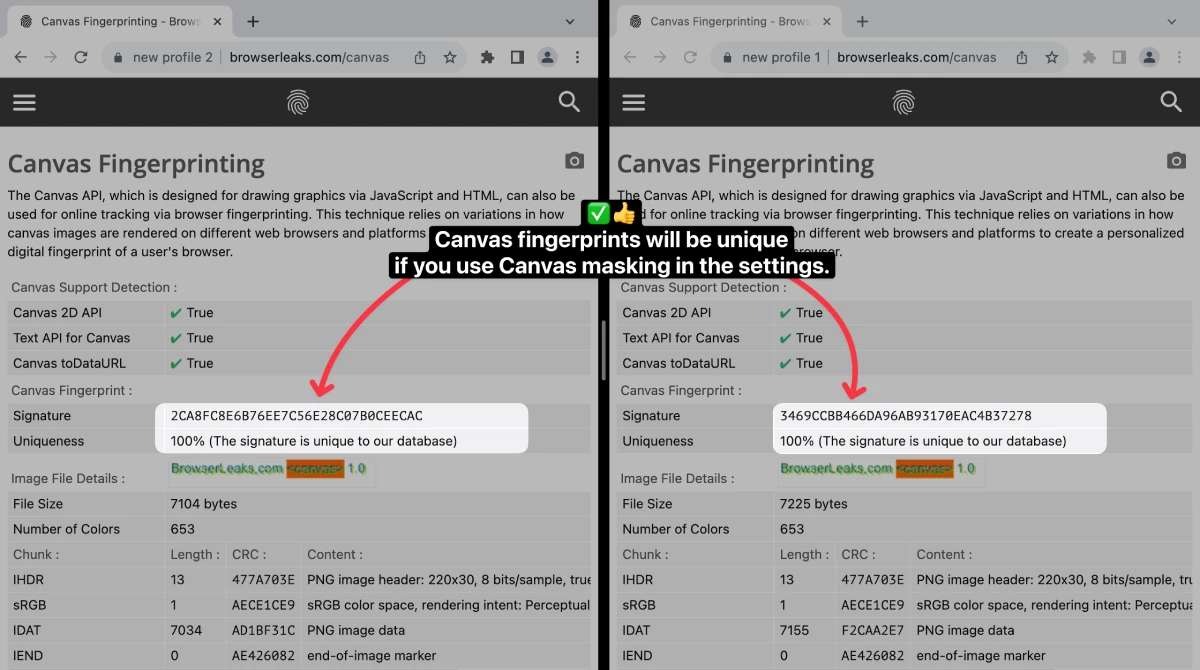Bookmark the page using the star in profile 2
1200x670 pixels.
(450, 57)
